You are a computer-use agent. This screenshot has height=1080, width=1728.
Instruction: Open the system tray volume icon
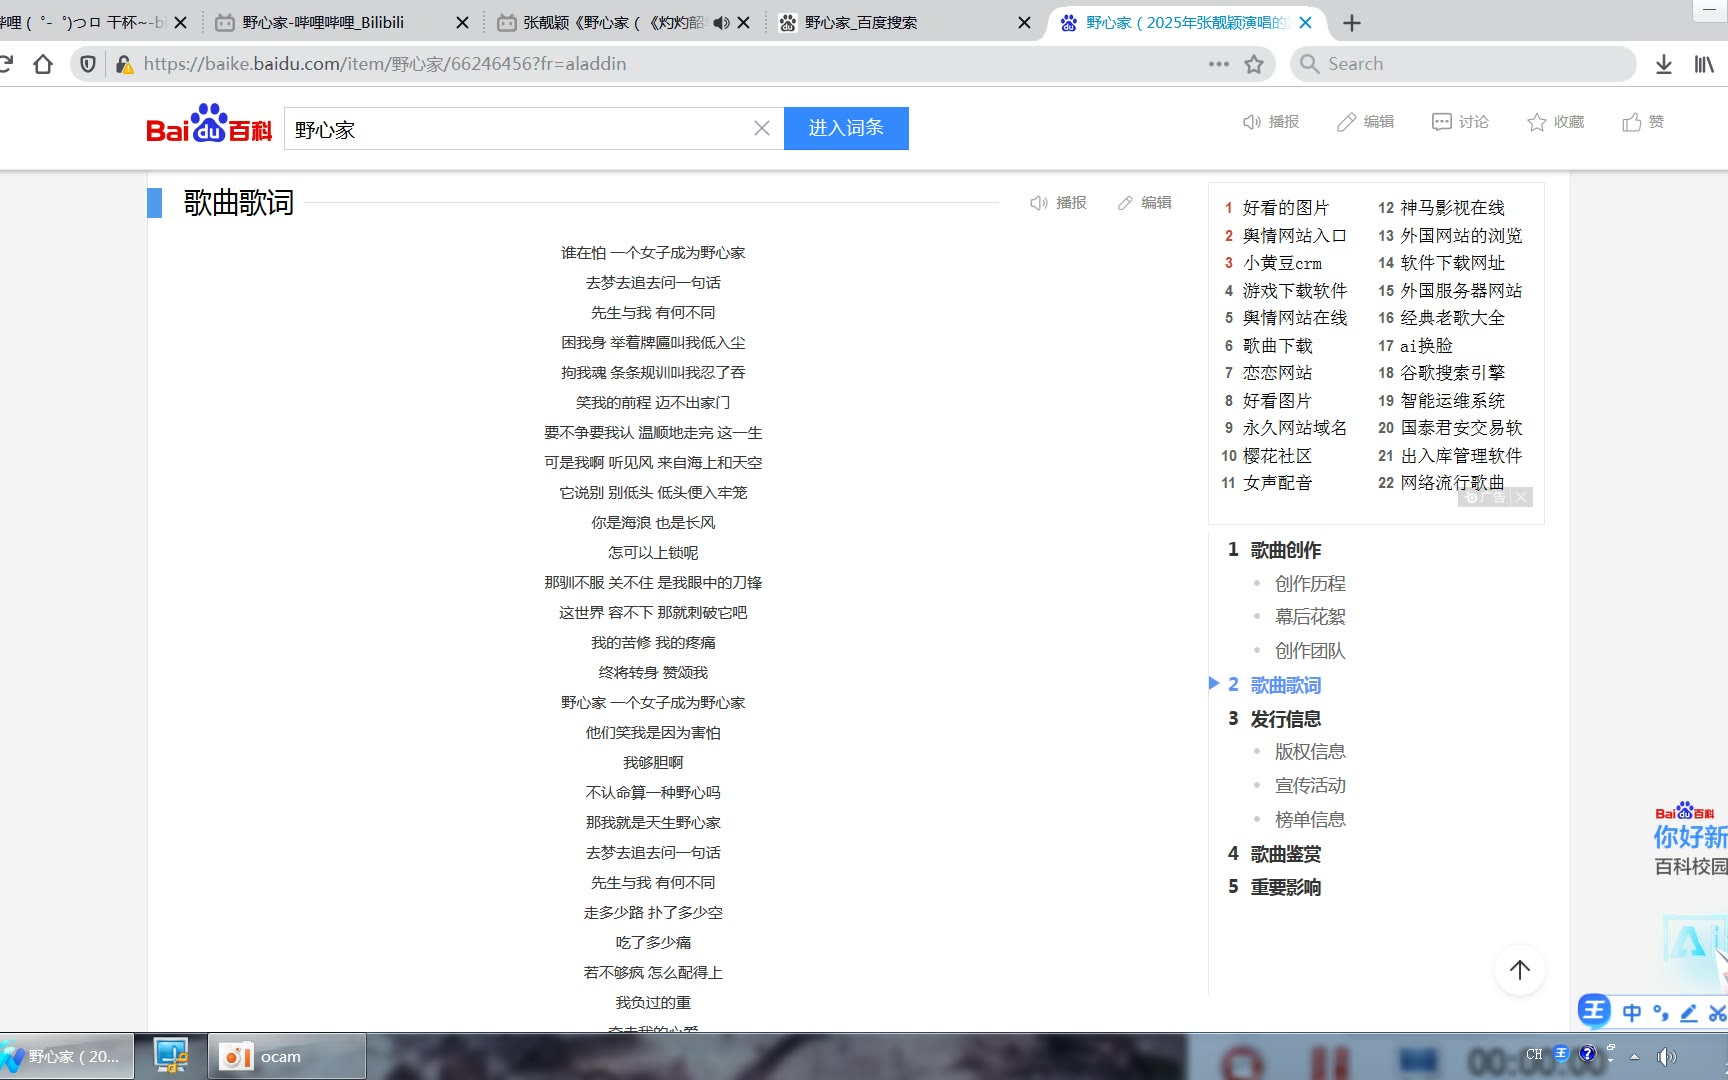tap(1665, 1056)
